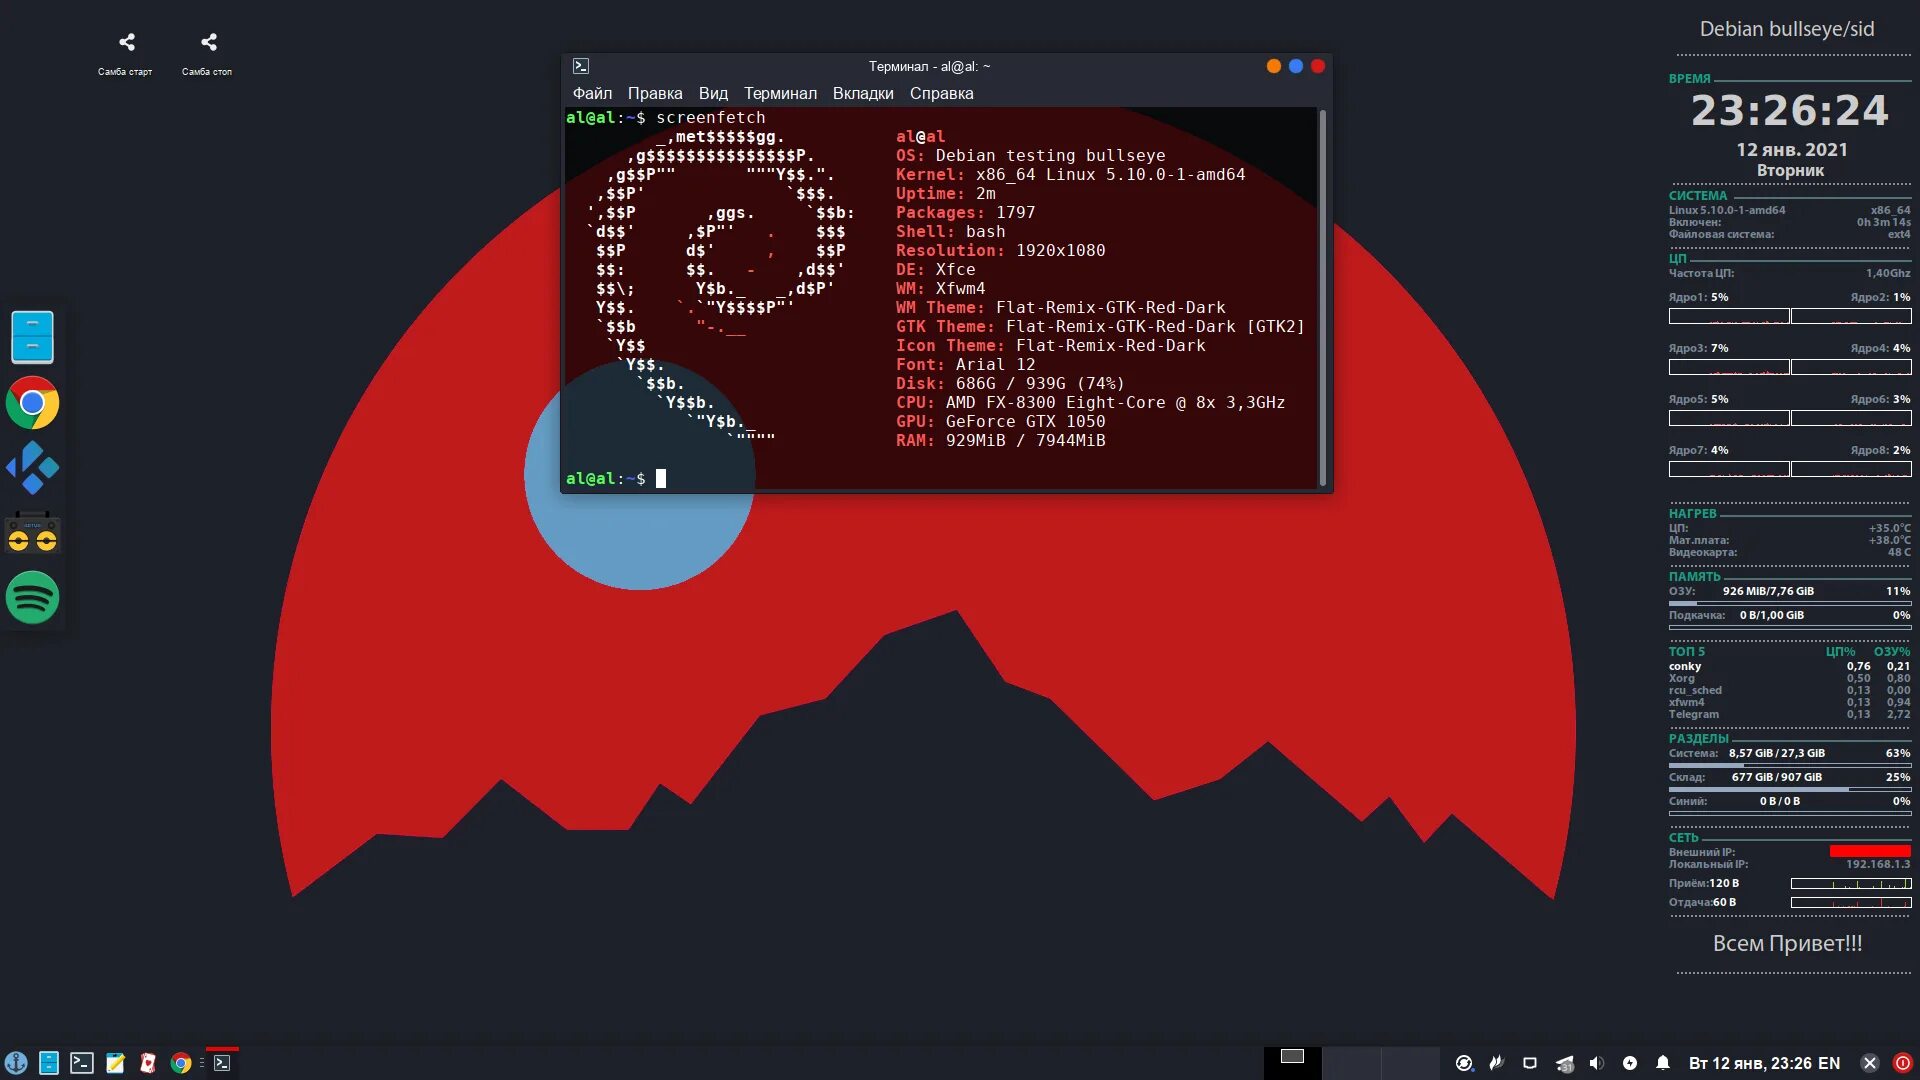1920x1080 pixels.
Task: Open the 'Справка' menu in terminal
Action: coord(941,93)
